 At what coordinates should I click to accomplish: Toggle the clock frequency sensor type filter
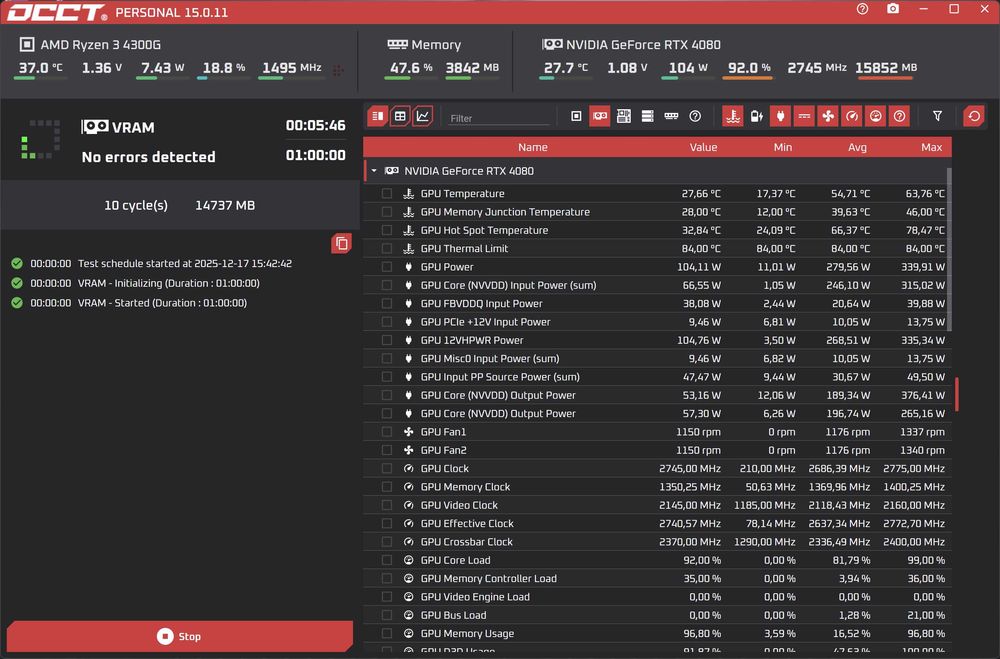[x=851, y=116]
